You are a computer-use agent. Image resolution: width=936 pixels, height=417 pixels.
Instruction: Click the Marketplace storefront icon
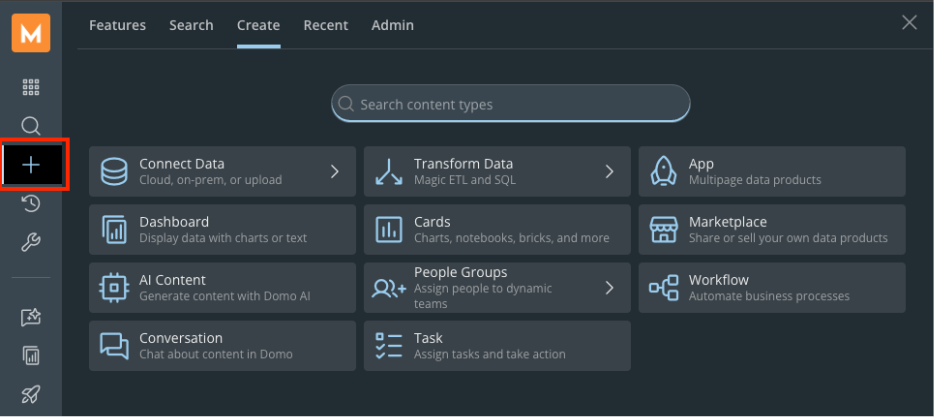pos(664,230)
